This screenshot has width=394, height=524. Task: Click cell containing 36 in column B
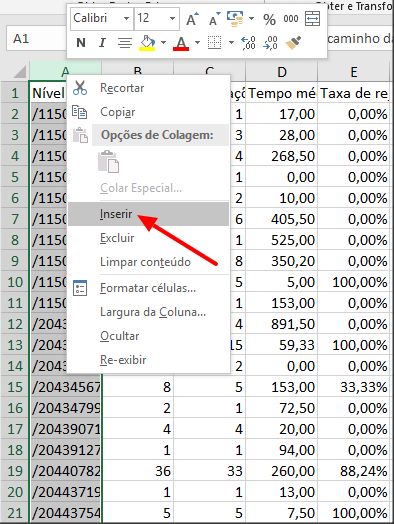(x=138, y=471)
